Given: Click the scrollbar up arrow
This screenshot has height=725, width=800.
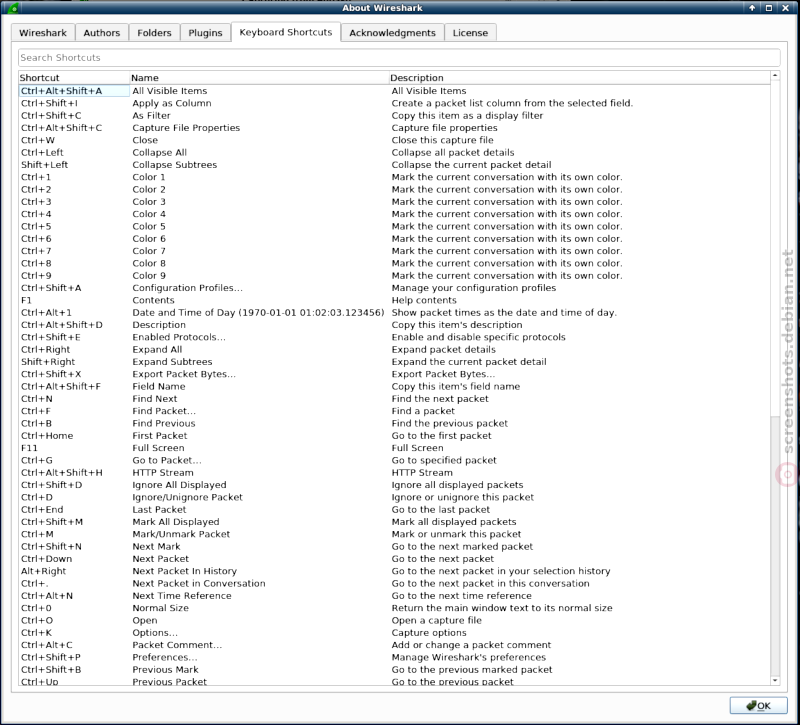Looking at the screenshot, I should pos(775,76).
